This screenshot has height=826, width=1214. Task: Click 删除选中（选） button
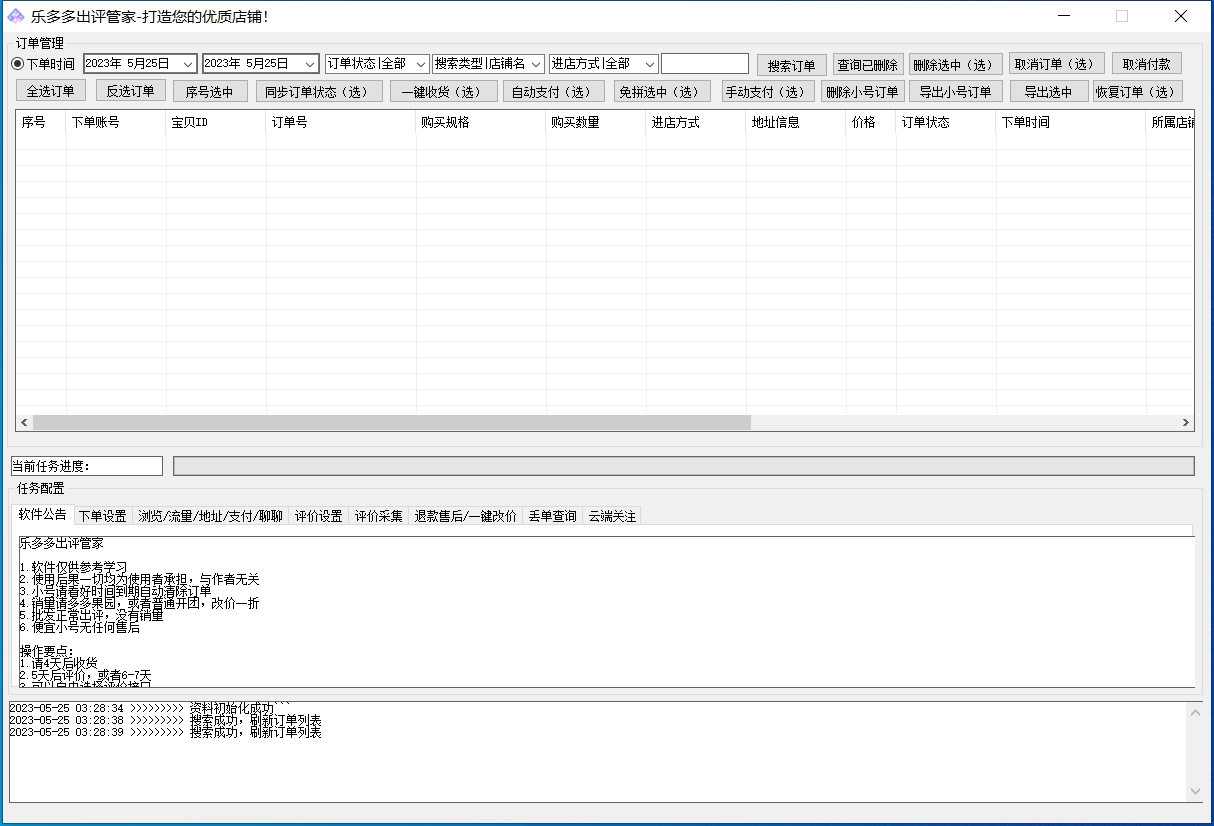tap(956, 65)
